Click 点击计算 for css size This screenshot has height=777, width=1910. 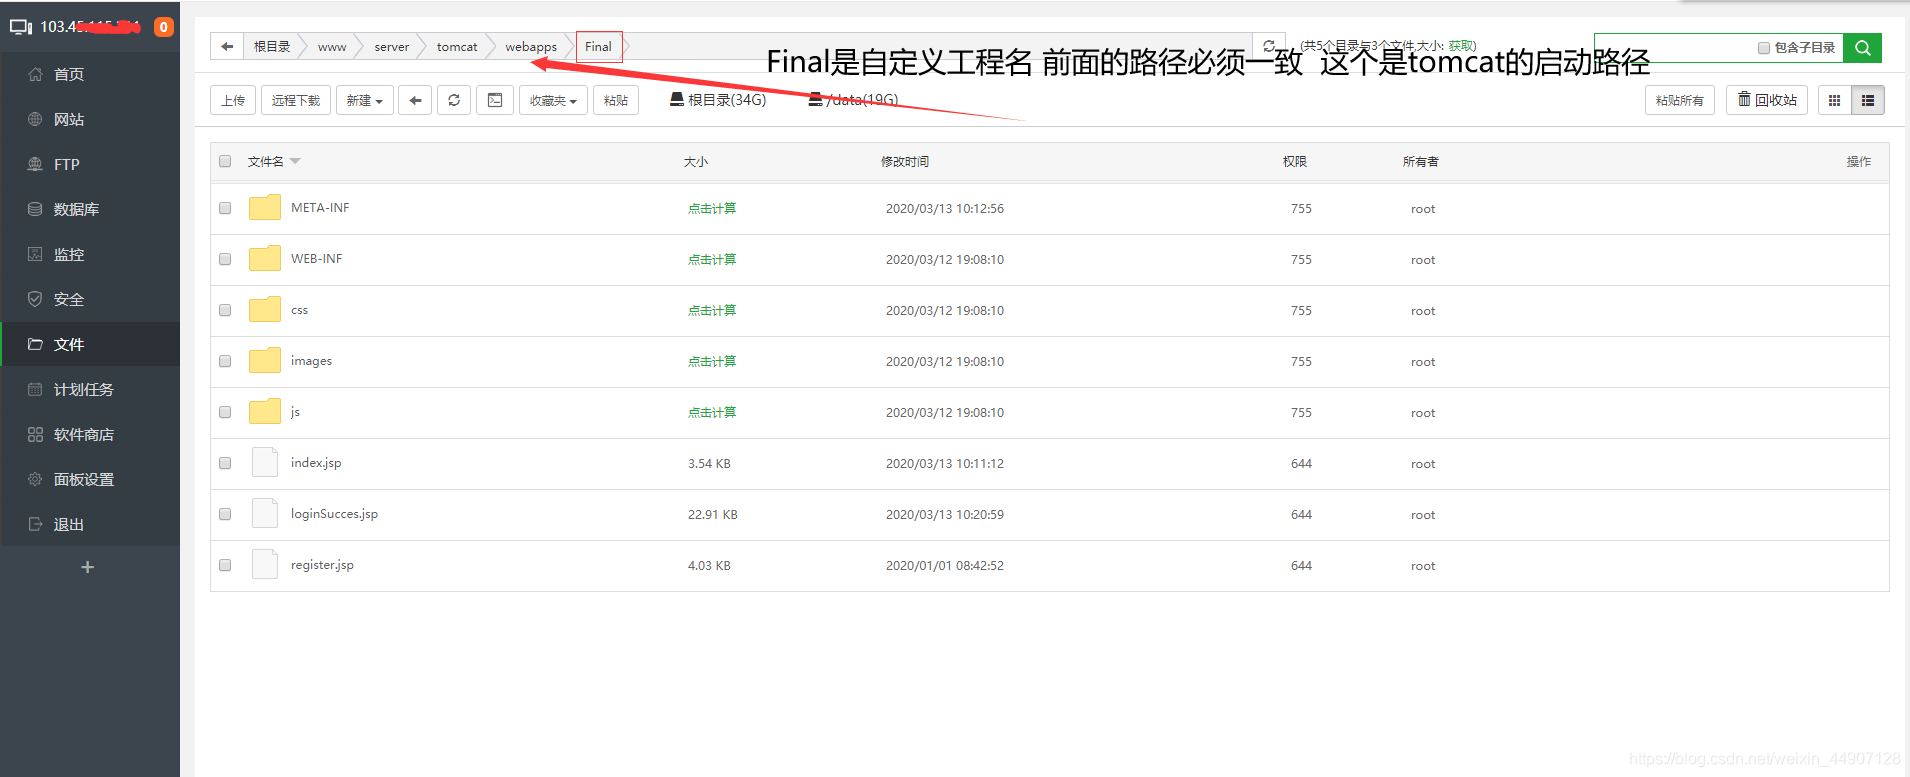coord(712,310)
